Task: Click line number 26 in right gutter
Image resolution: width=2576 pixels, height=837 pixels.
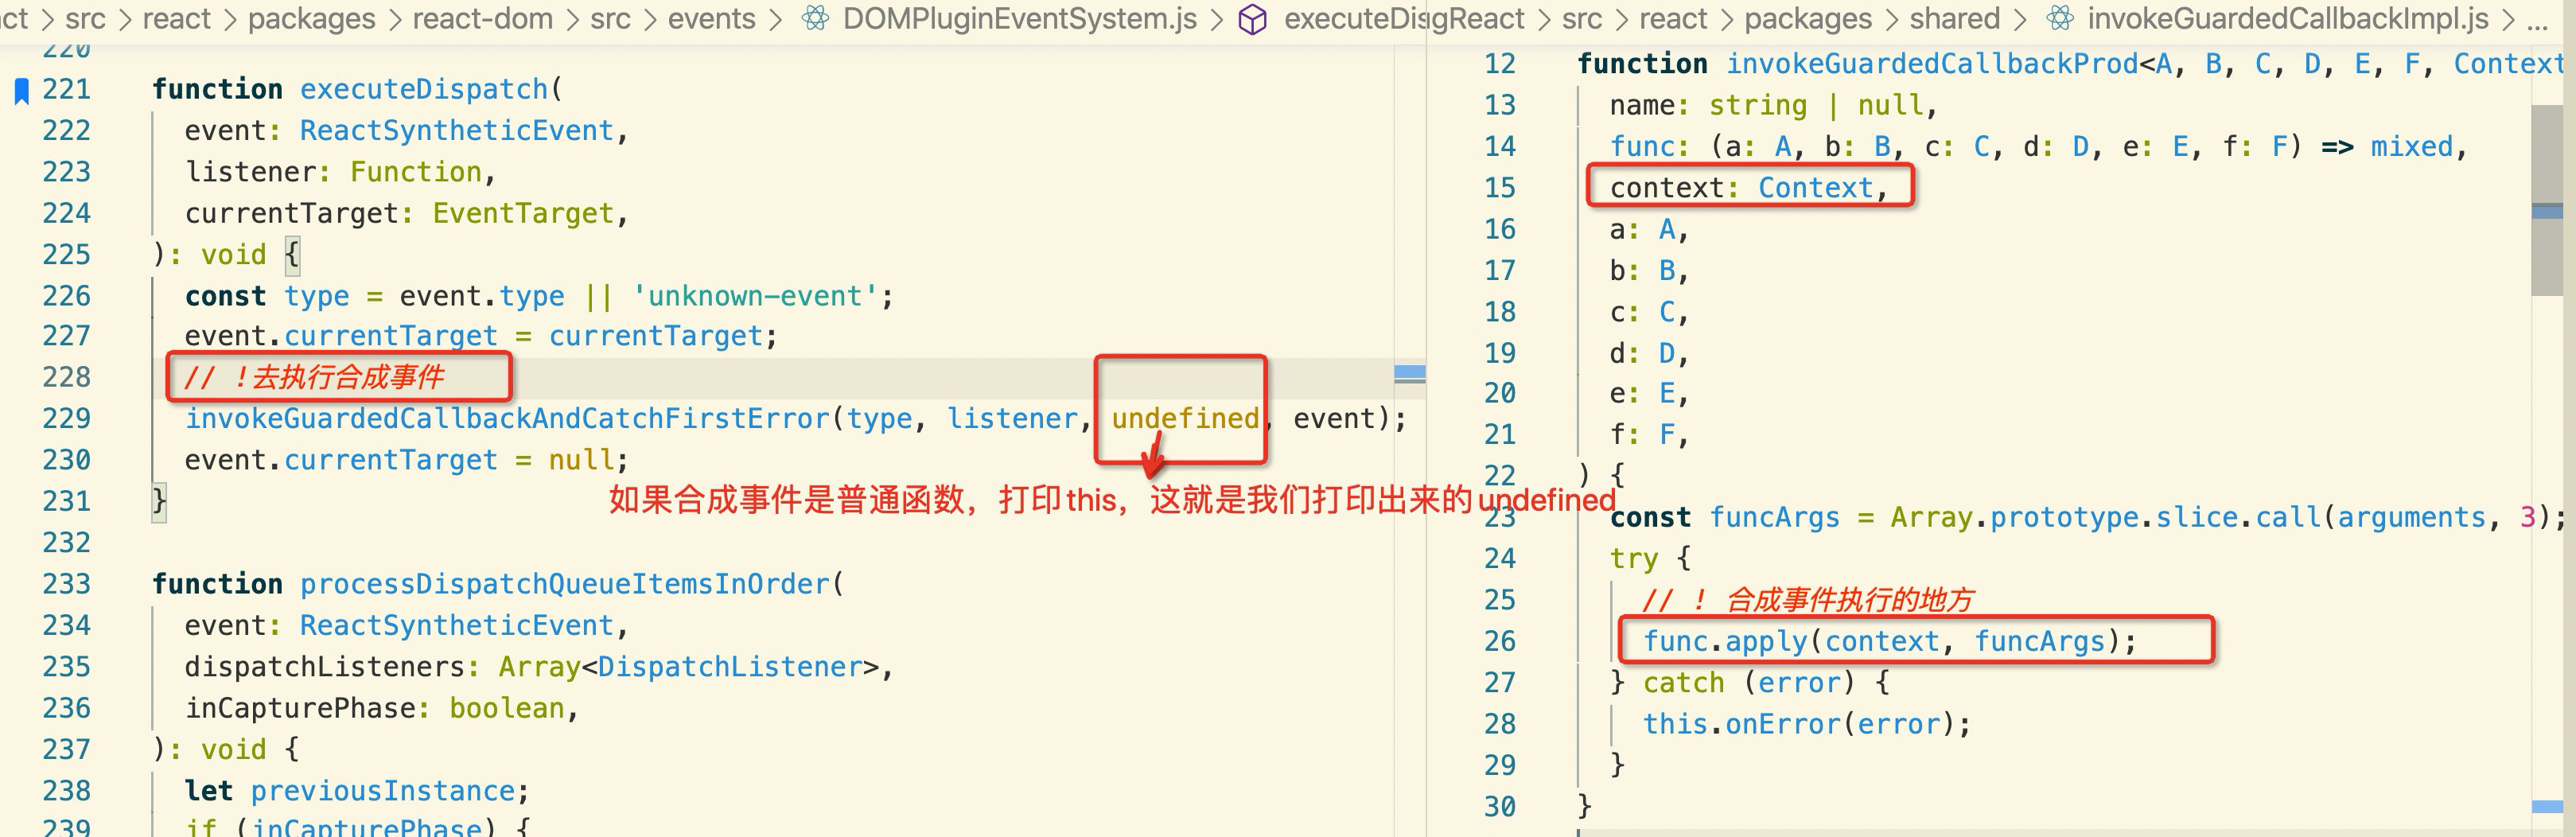Action: coord(1499,641)
